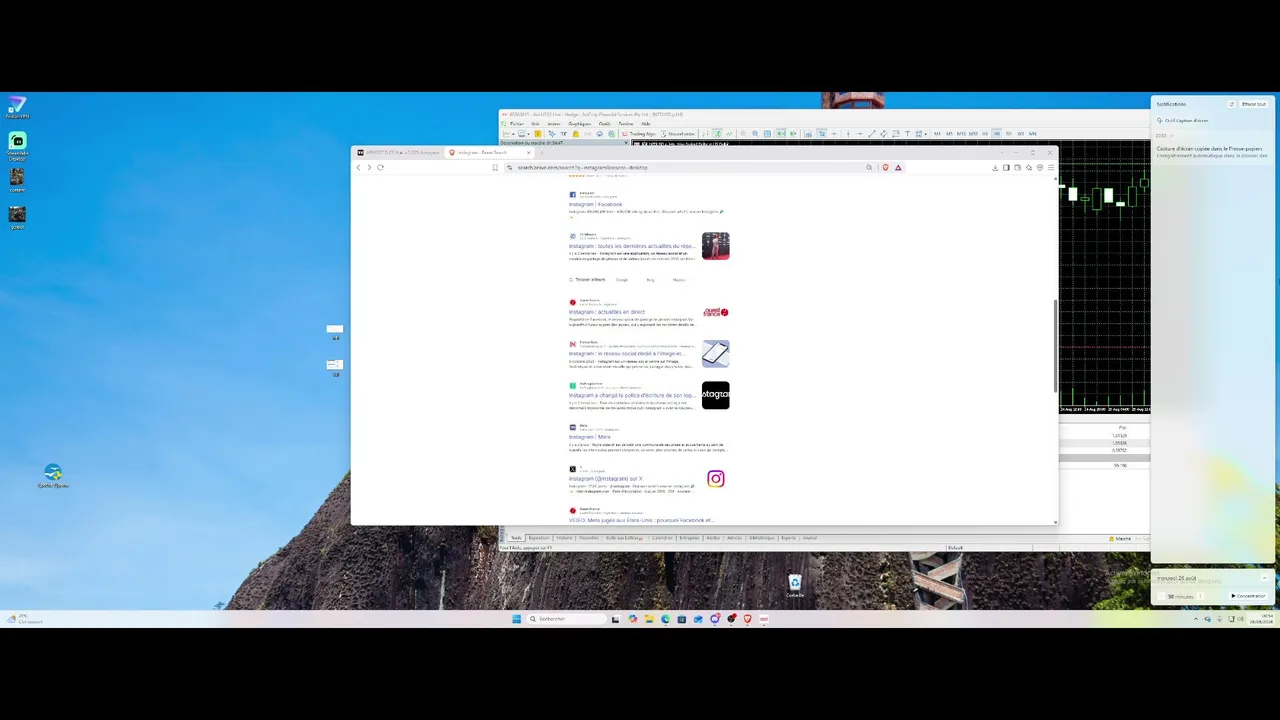Viewport: 1280px width, 720px height.
Task: Open "Instagram a changé la police d'écriture" result
Action: pyautogui.click(x=631, y=396)
